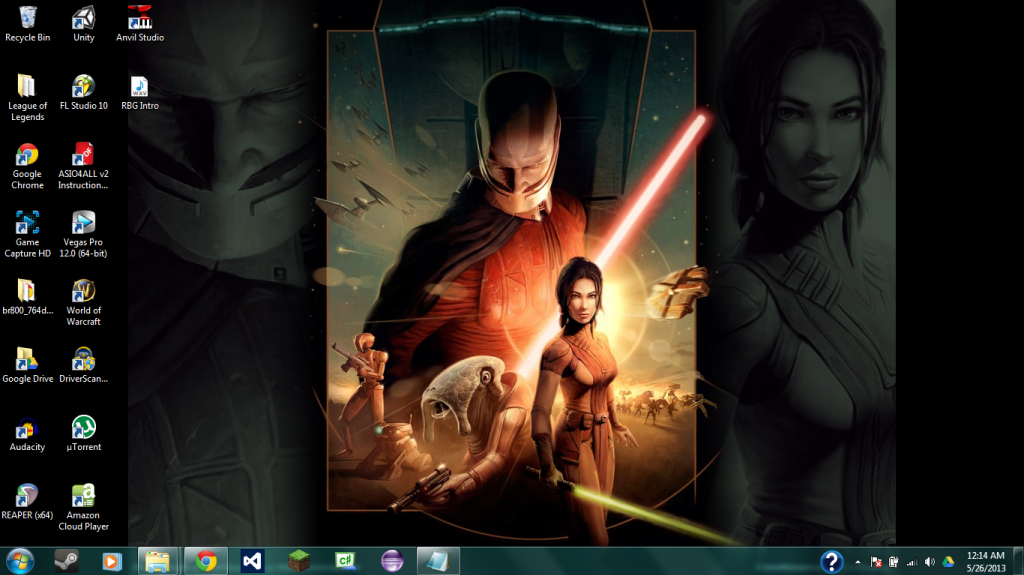Launch Visual Studio from the taskbar
Screen dimensions: 1024x575
pyautogui.click(x=252, y=561)
